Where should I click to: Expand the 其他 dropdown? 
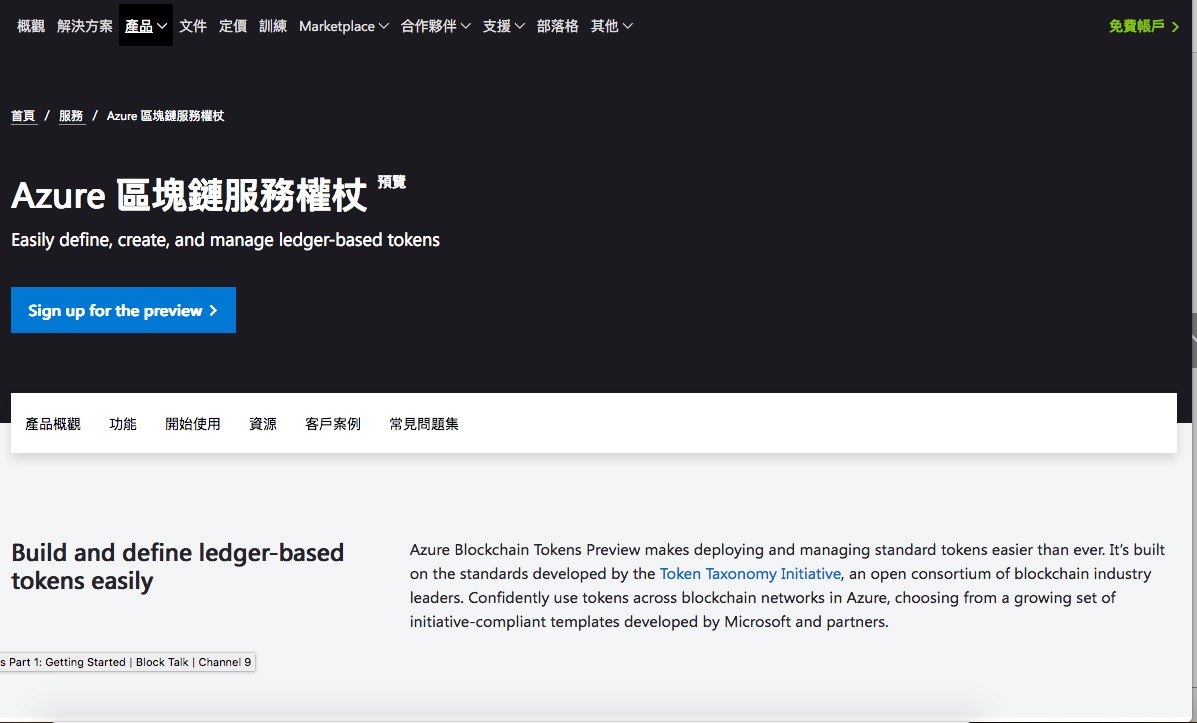(611, 26)
